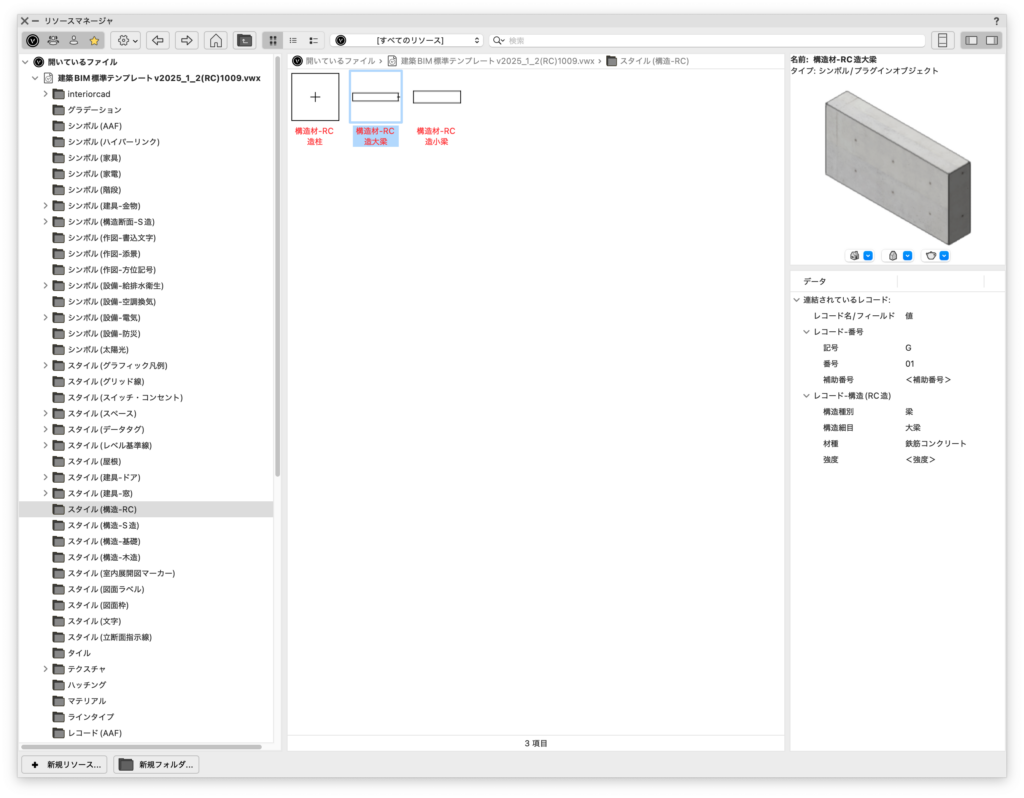Toggle the file browser pane on left
Image resolution: width=1024 pixels, height=798 pixels.
pos(970,40)
